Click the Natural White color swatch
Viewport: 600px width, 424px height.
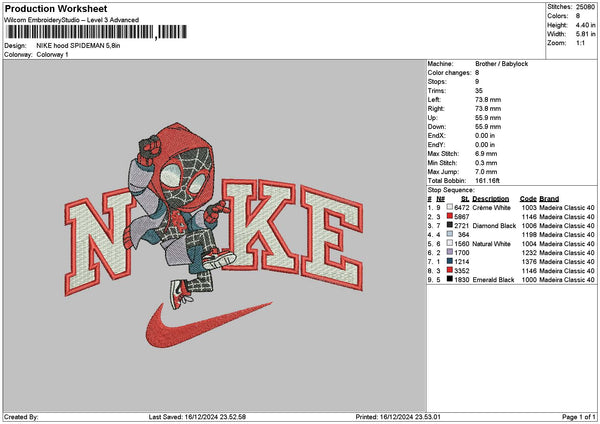click(x=450, y=243)
